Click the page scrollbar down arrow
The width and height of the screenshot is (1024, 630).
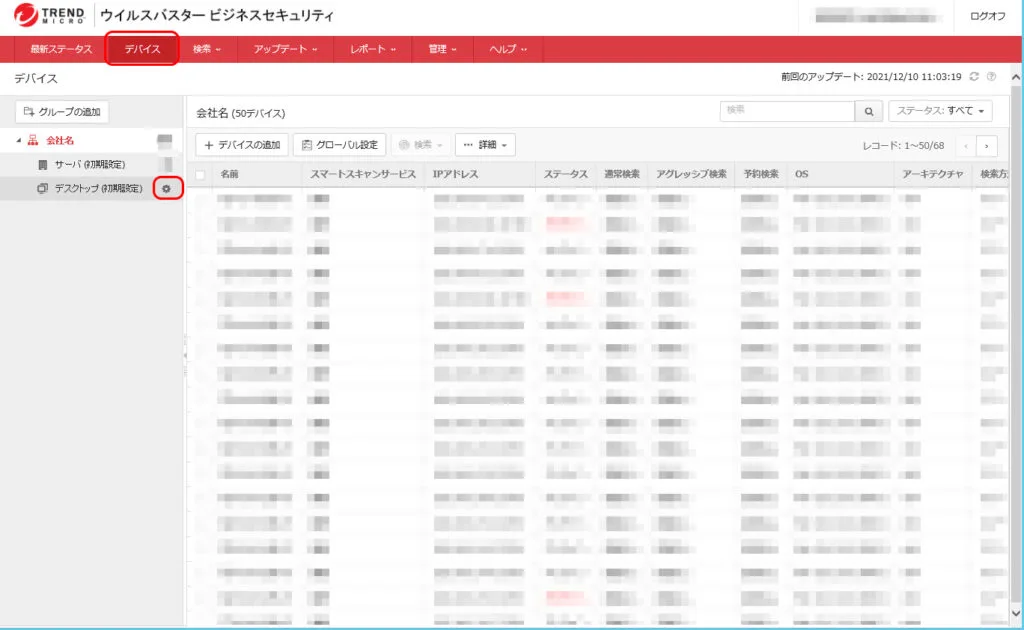click(x=1016, y=613)
